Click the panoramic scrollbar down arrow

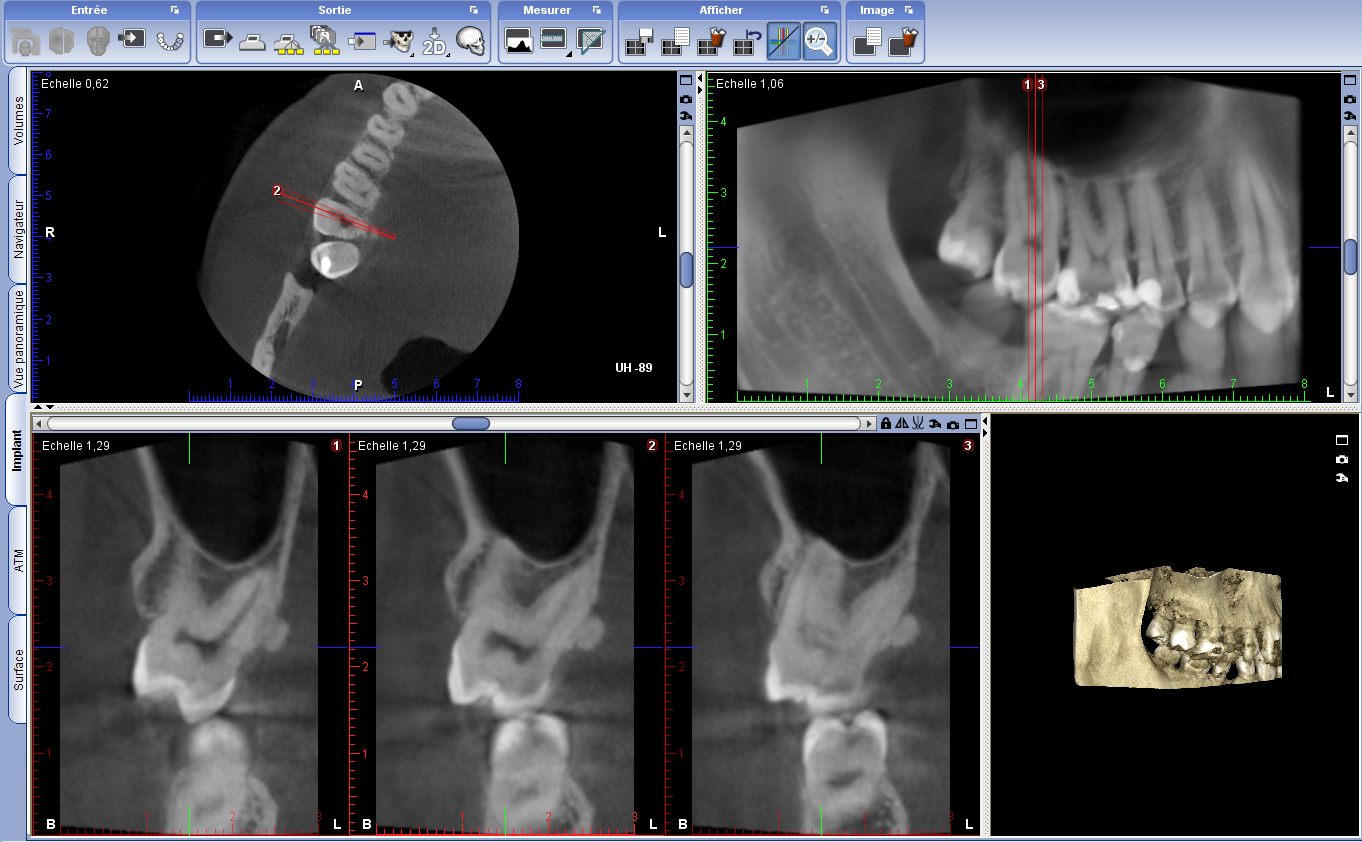1350,396
